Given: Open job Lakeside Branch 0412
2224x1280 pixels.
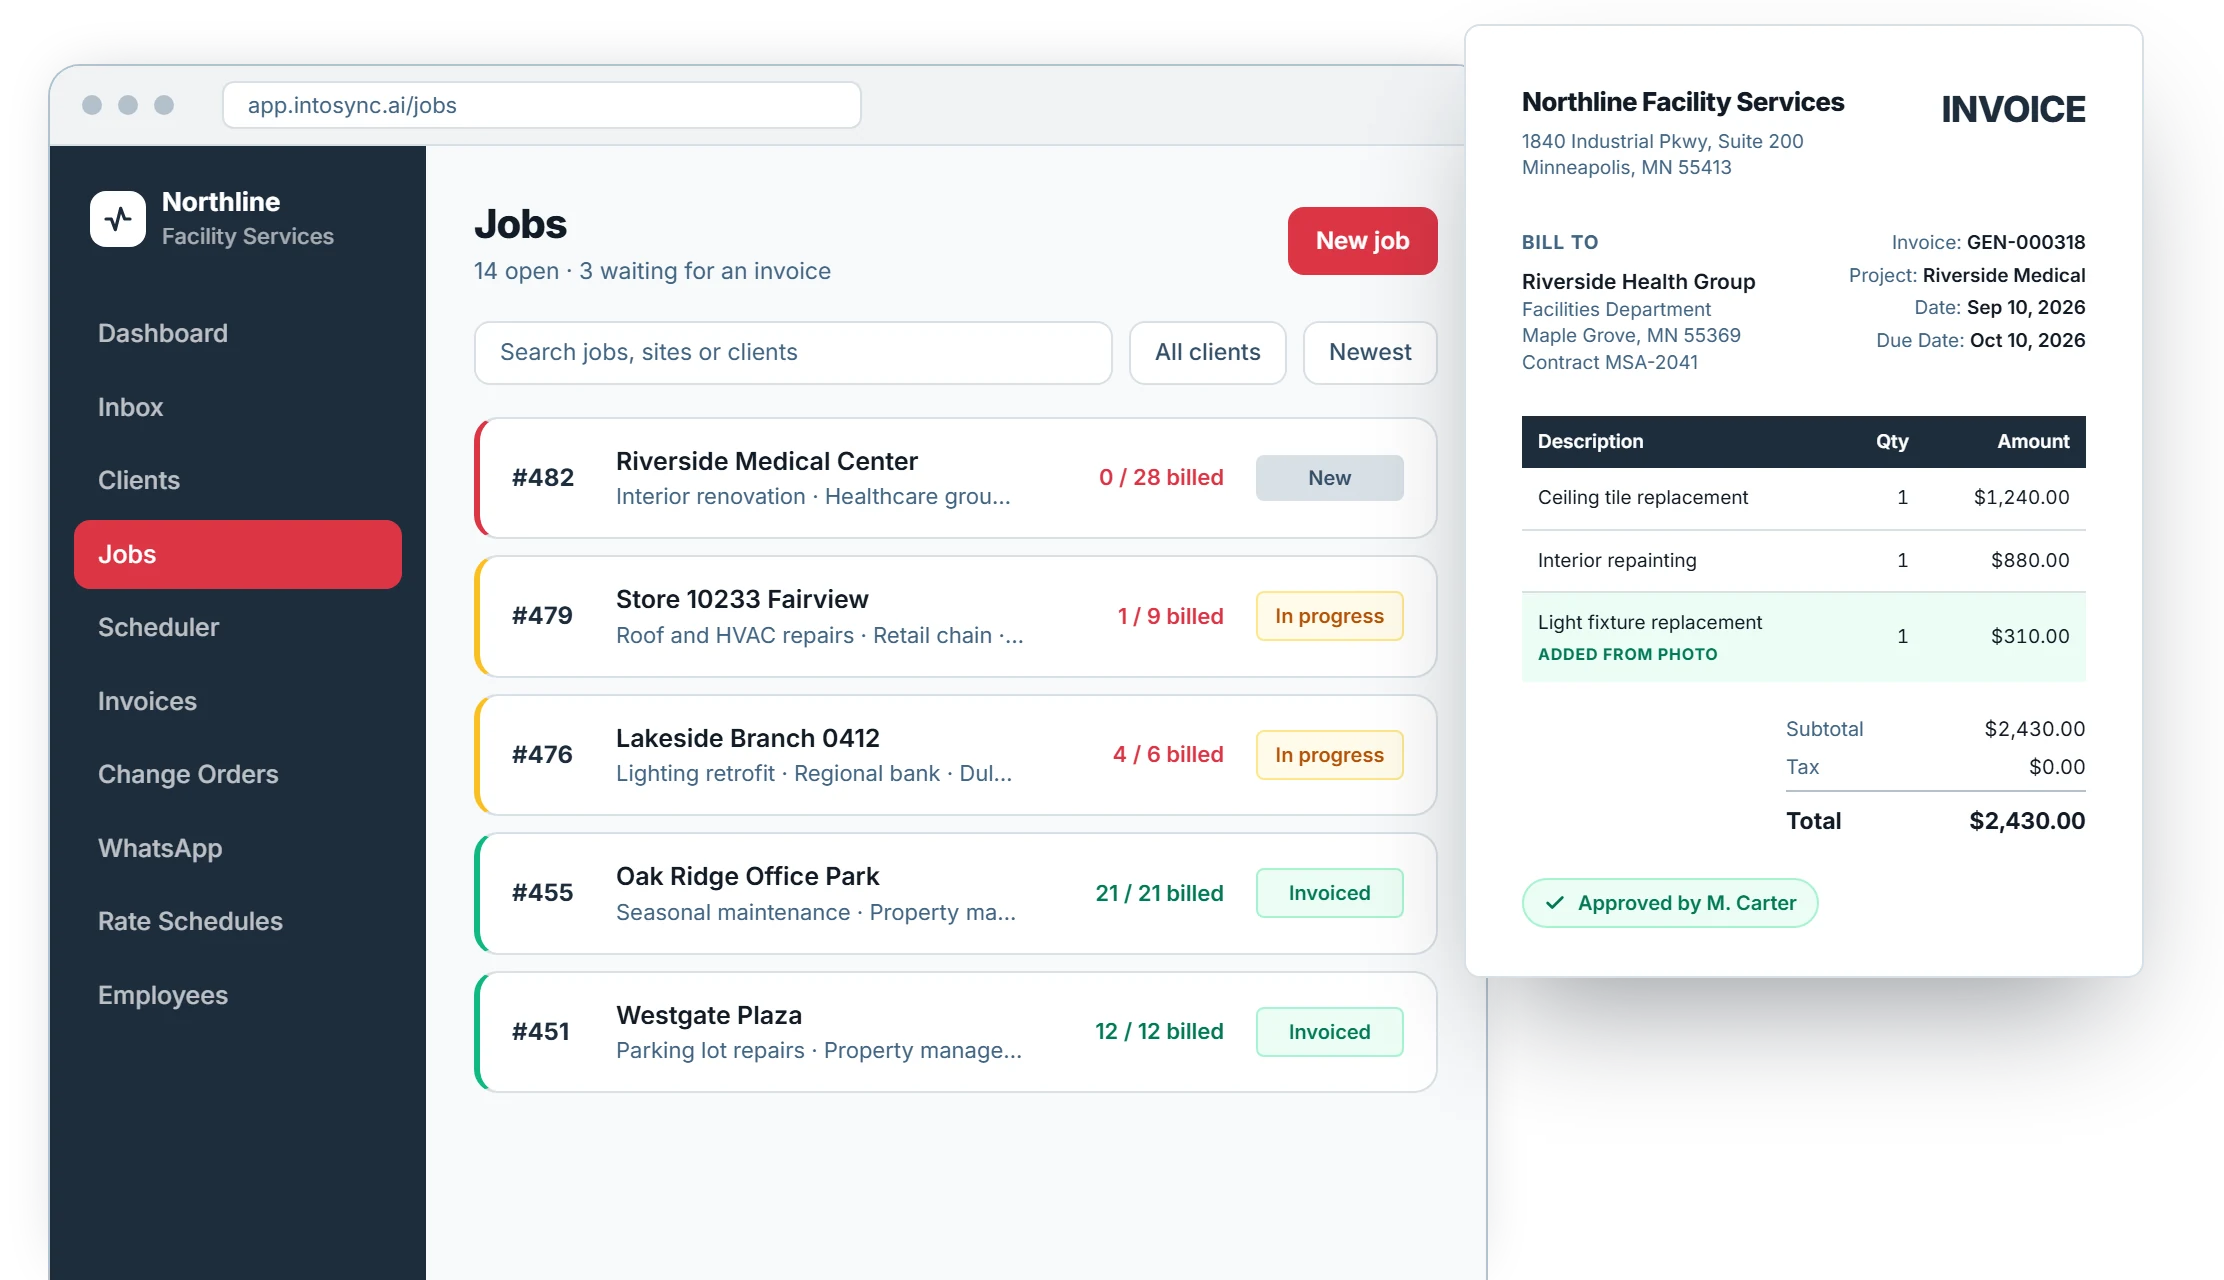Looking at the screenshot, I should [x=956, y=755].
